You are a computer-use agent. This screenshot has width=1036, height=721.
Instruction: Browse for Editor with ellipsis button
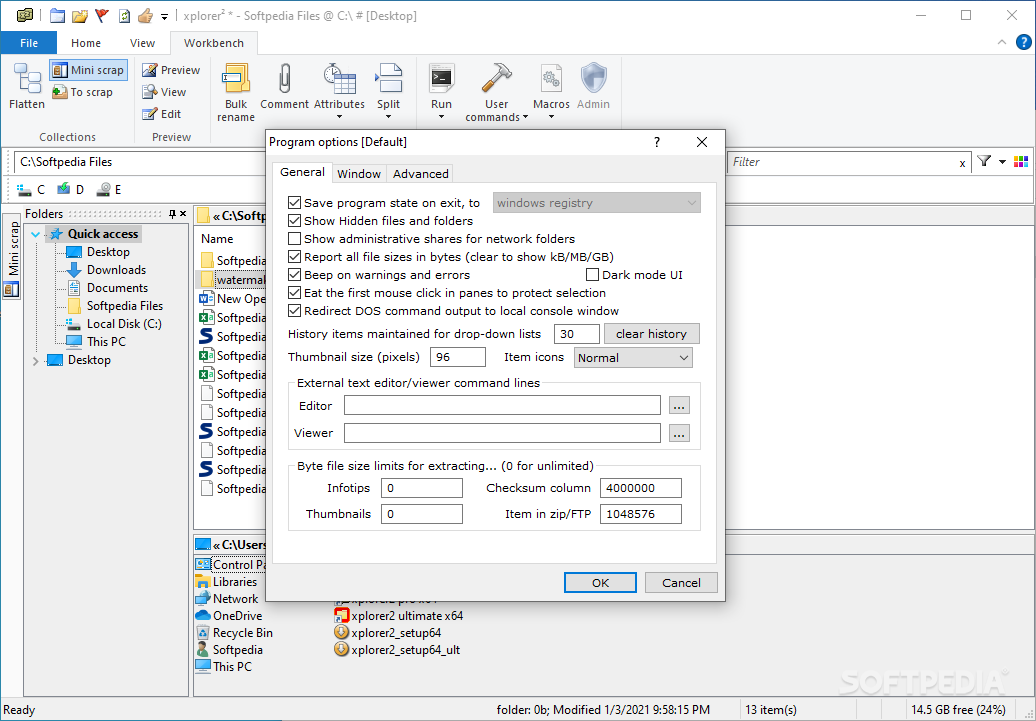pyautogui.click(x=679, y=406)
